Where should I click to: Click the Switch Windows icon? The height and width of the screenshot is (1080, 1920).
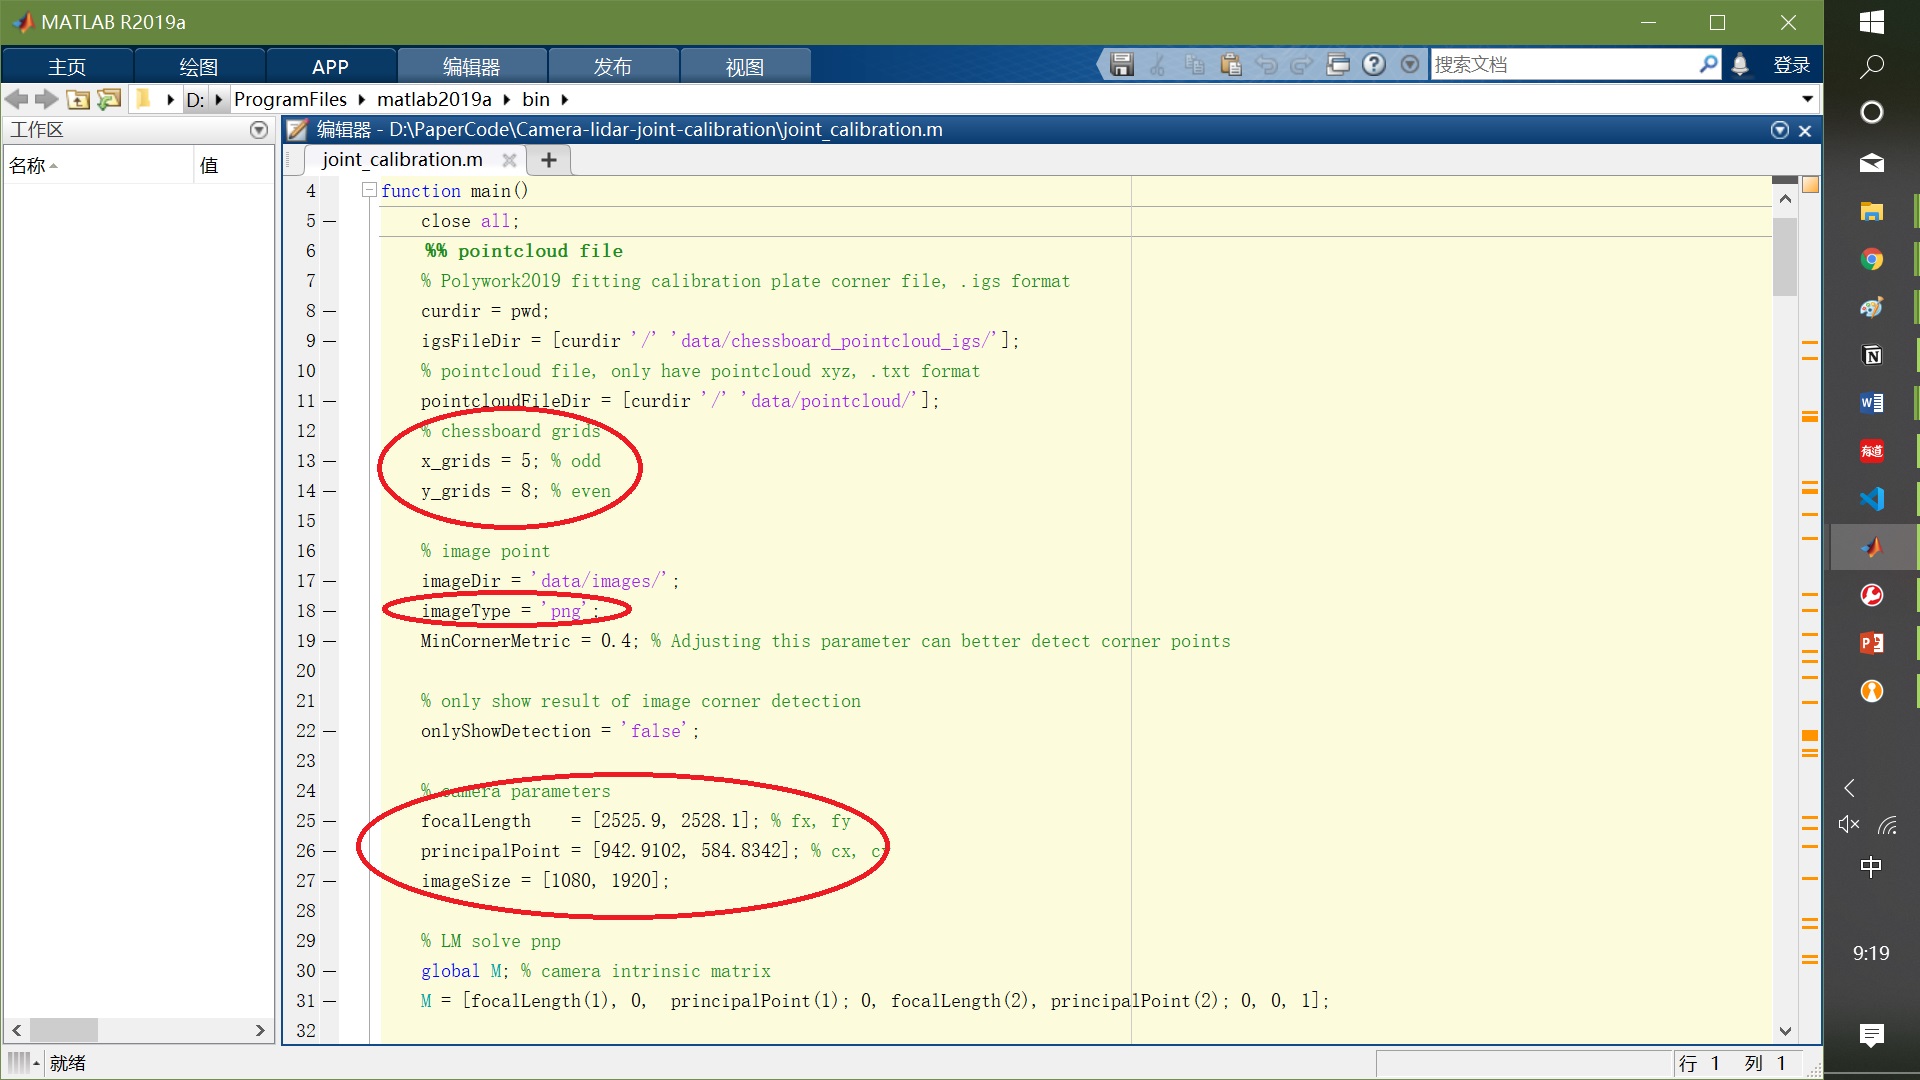click(x=1338, y=65)
